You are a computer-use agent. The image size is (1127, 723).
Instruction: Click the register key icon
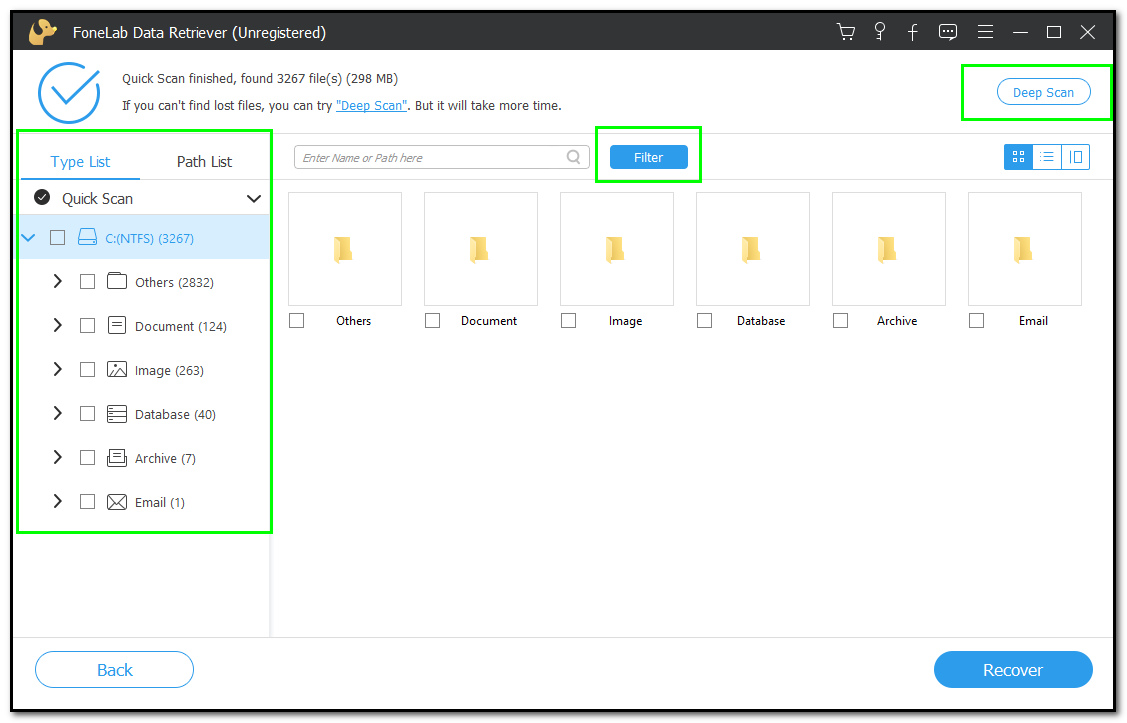coord(880,32)
